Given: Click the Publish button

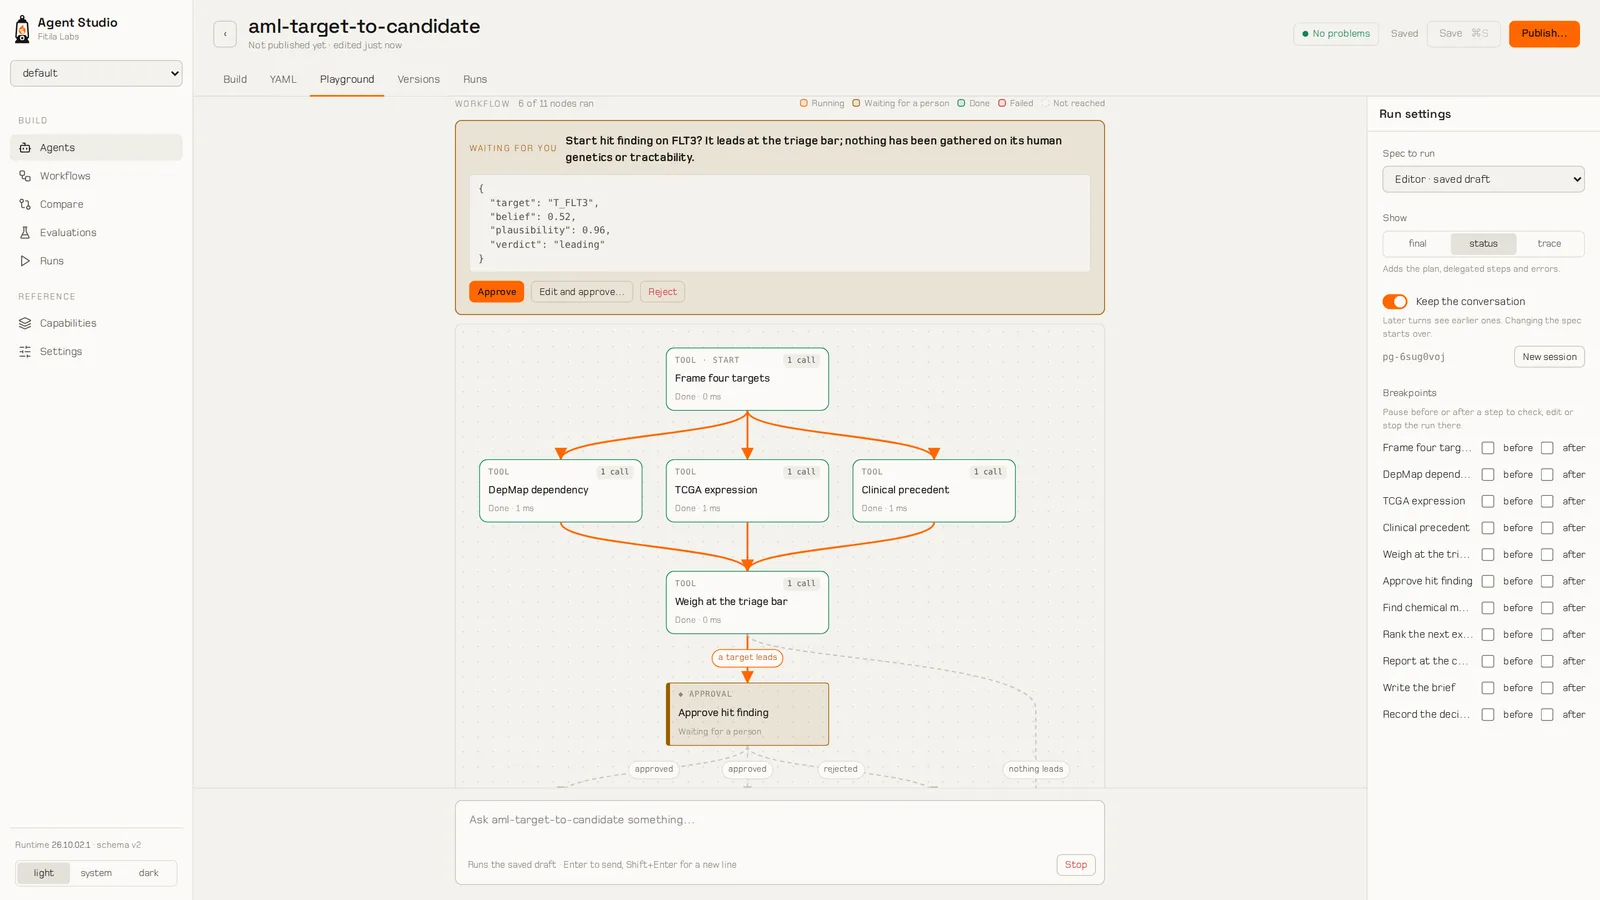Looking at the screenshot, I should pyautogui.click(x=1544, y=34).
